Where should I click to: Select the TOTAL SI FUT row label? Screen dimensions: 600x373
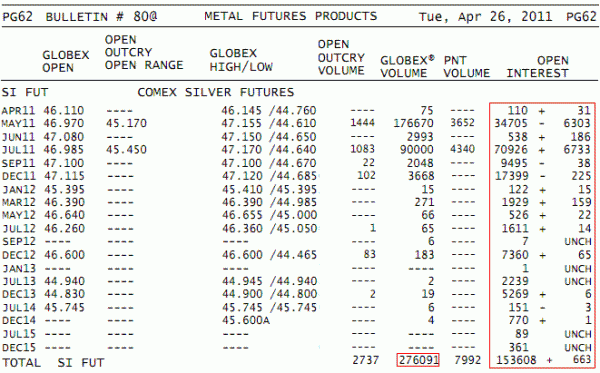pos(53,363)
